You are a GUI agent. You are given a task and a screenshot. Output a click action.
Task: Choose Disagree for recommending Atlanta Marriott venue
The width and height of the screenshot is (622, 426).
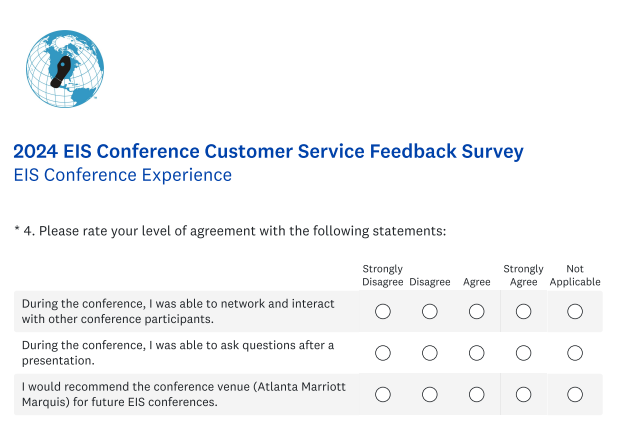[x=430, y=394]
